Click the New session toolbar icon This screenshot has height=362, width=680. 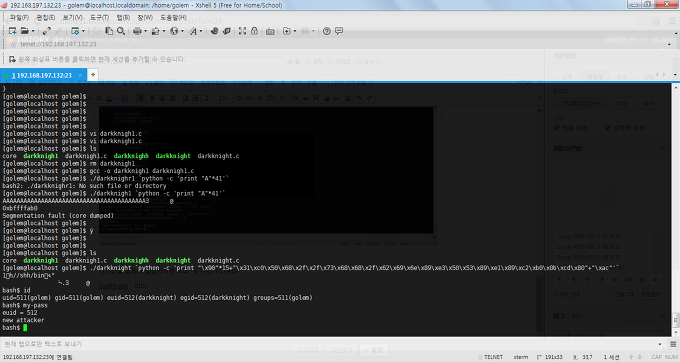13,31
